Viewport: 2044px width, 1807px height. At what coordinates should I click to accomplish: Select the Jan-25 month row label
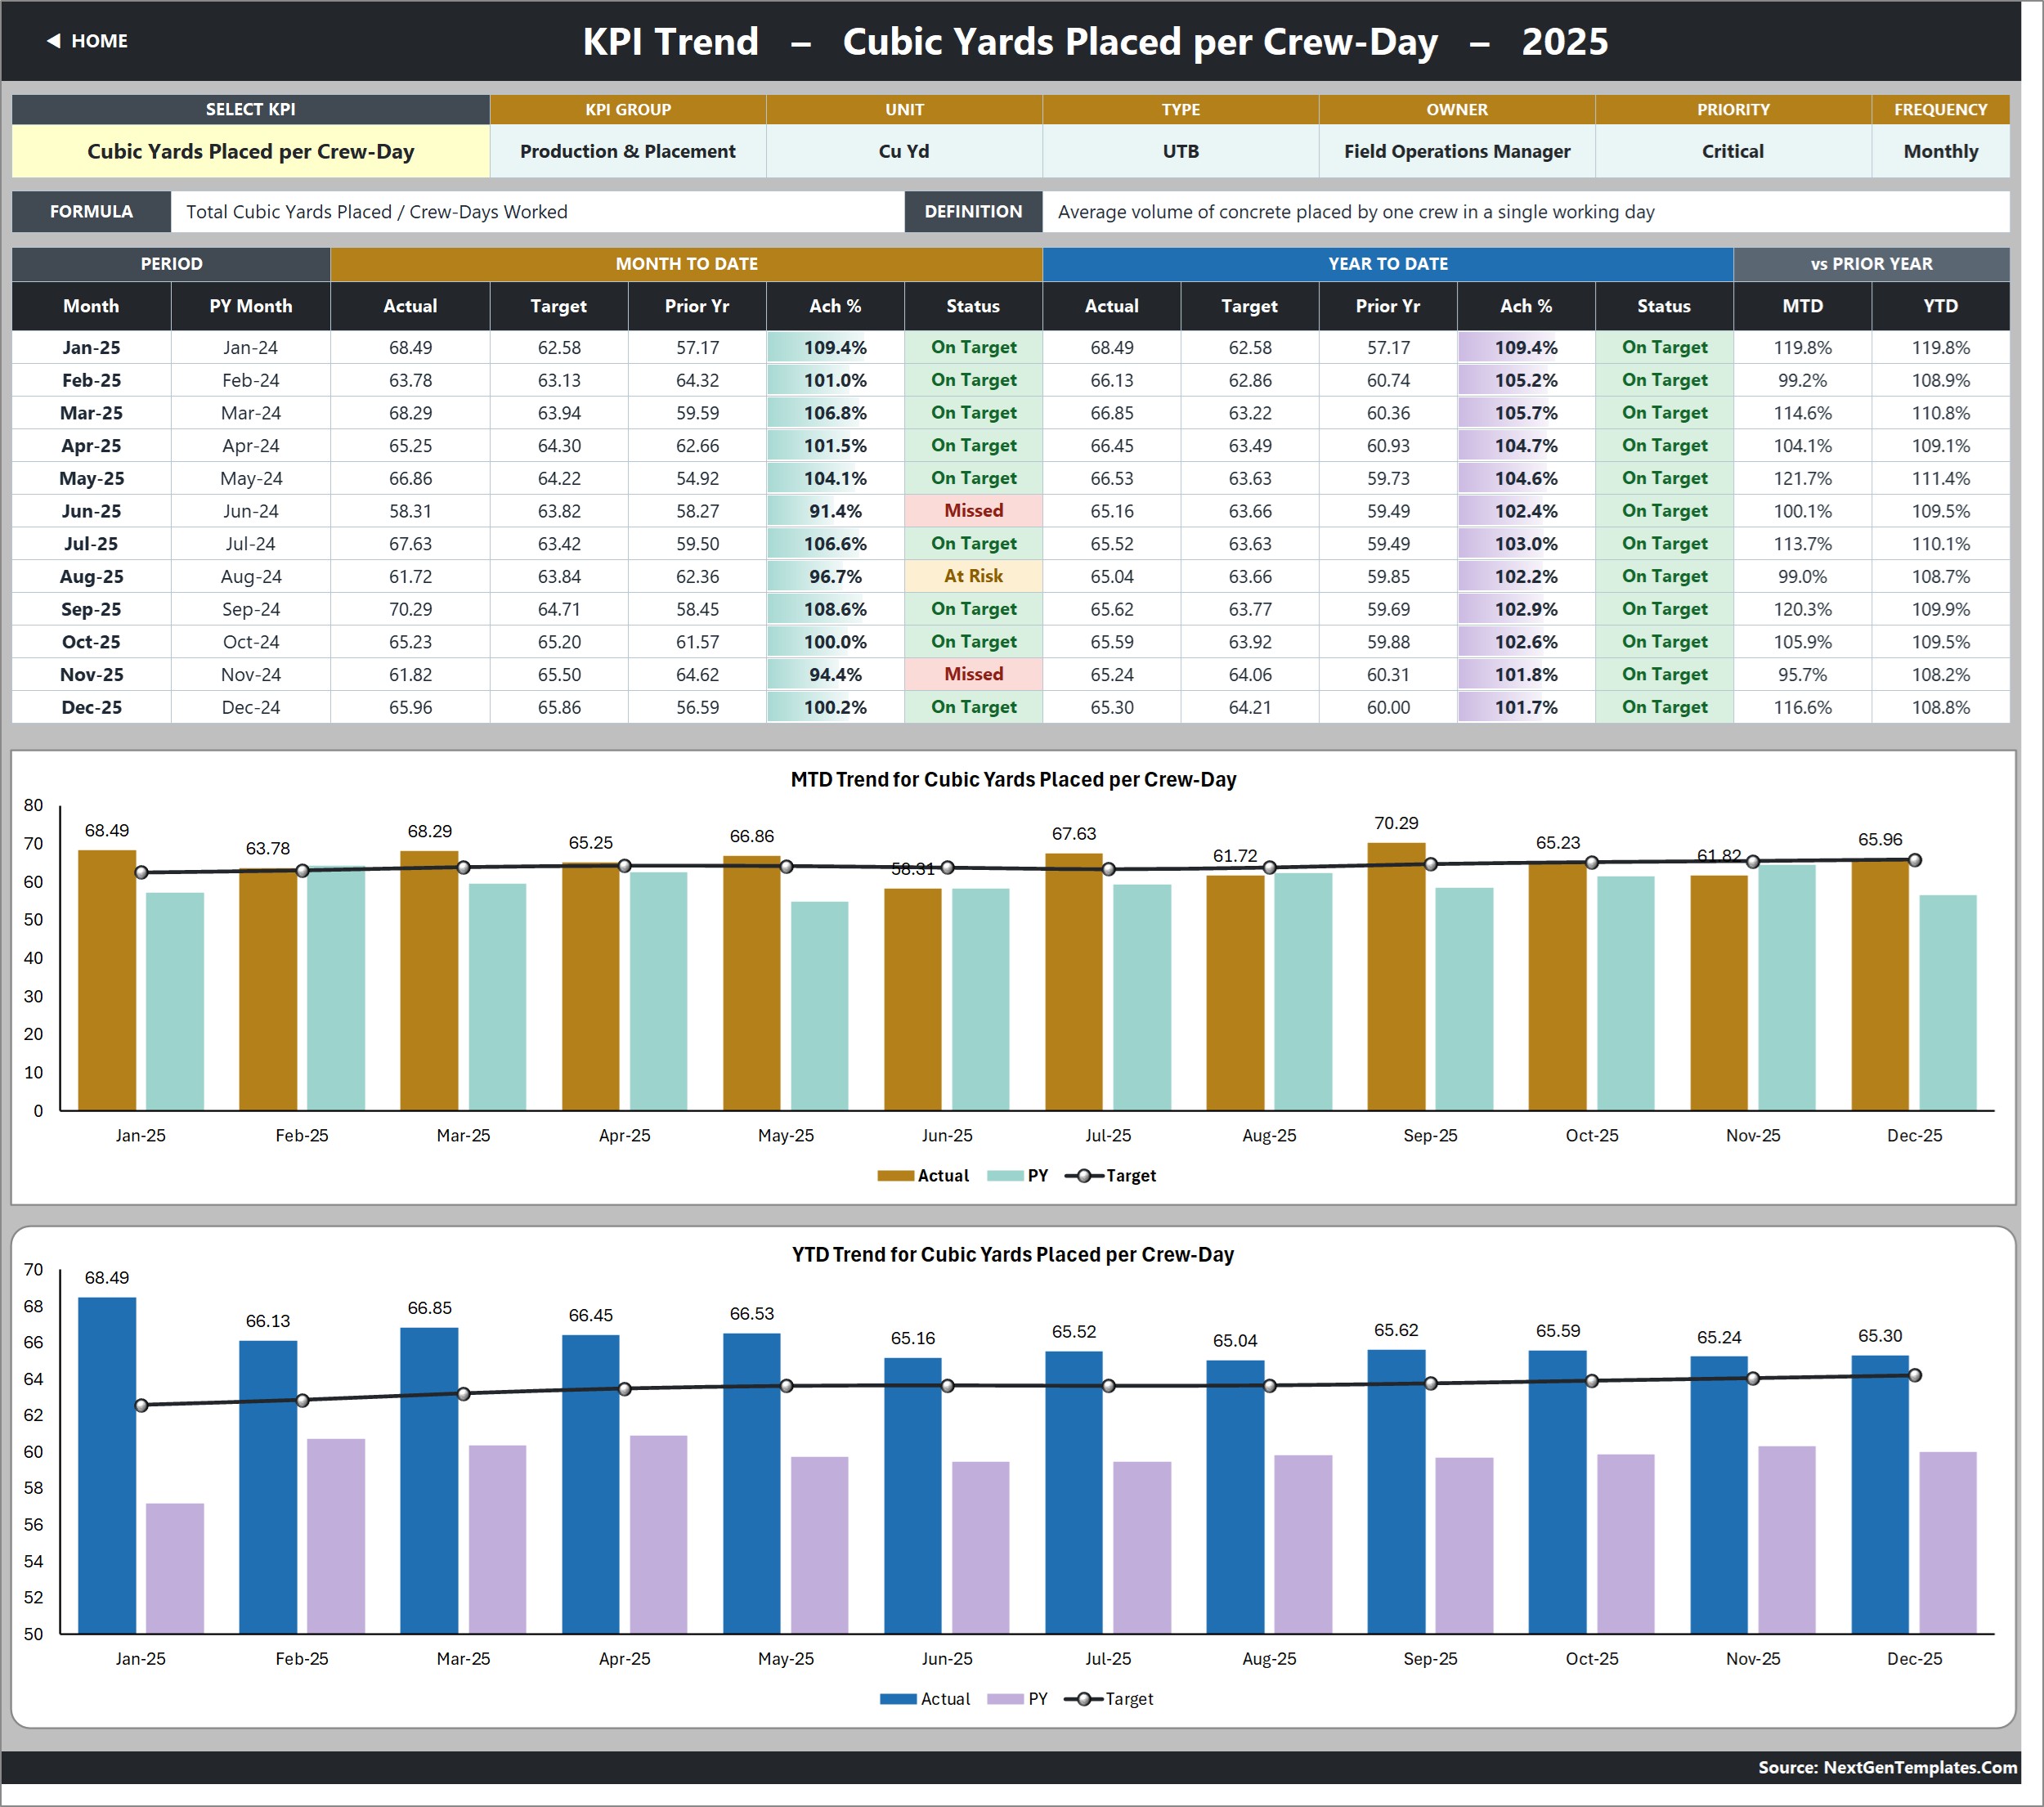[91, 347]
